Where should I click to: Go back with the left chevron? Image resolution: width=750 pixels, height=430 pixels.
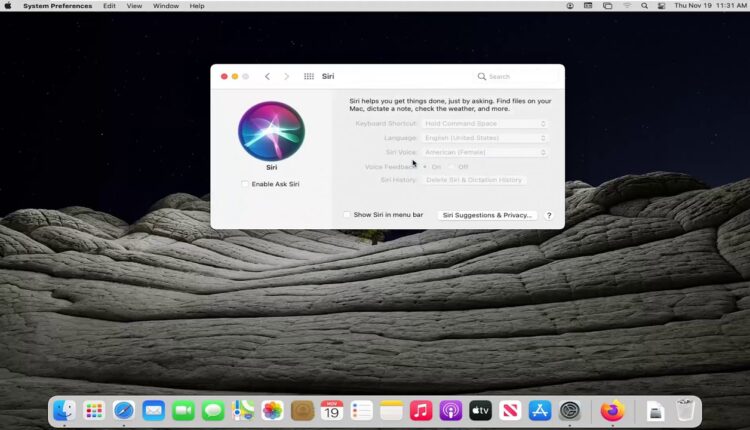(x=267, y=77)
